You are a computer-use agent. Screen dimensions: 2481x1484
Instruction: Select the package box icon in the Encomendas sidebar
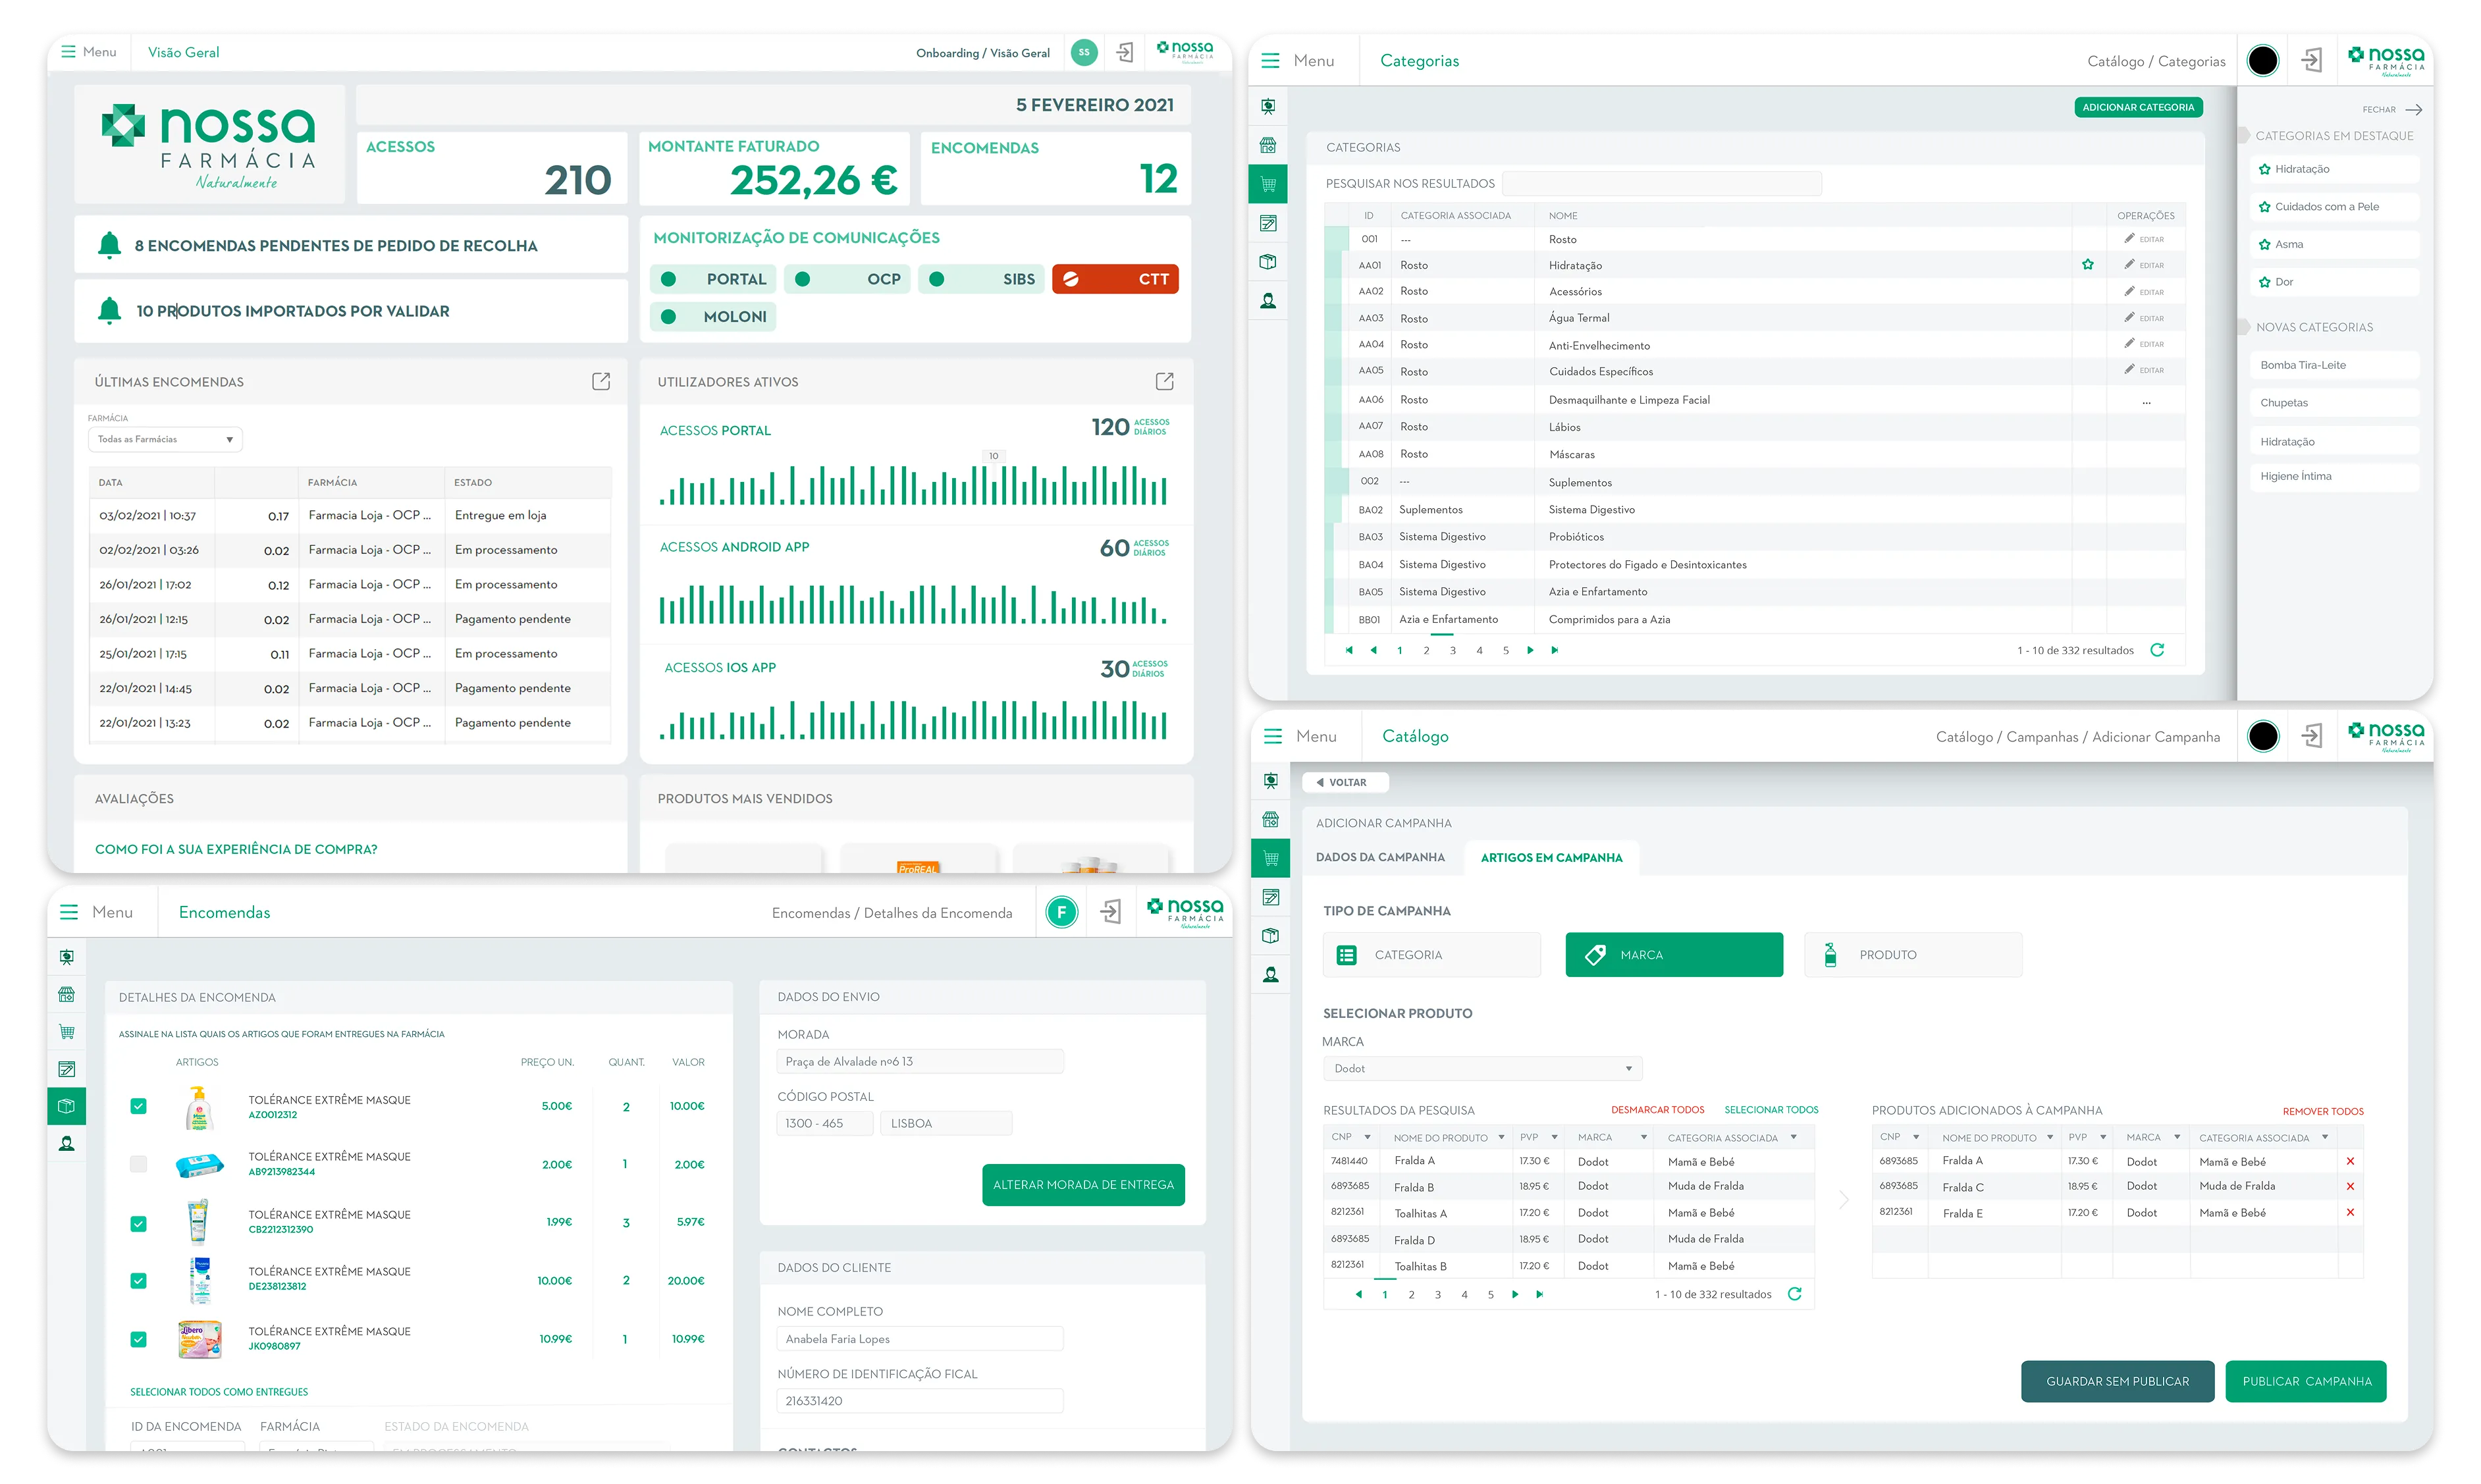67,1106
